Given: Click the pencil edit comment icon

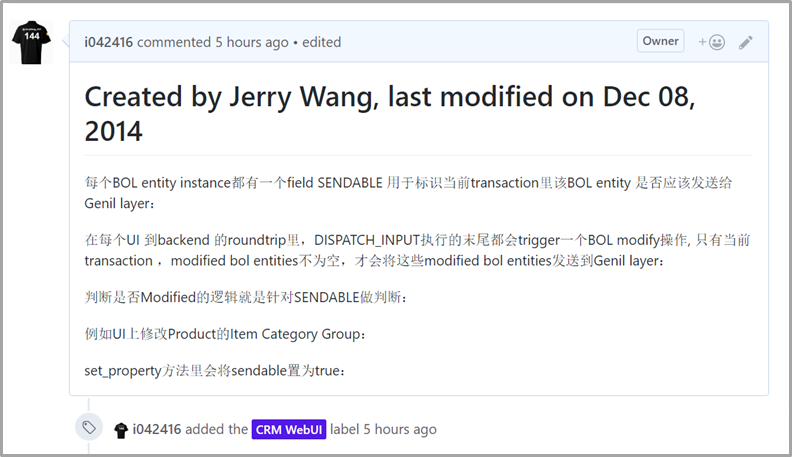Looking at the screenshot, I should tap(745, 42).
